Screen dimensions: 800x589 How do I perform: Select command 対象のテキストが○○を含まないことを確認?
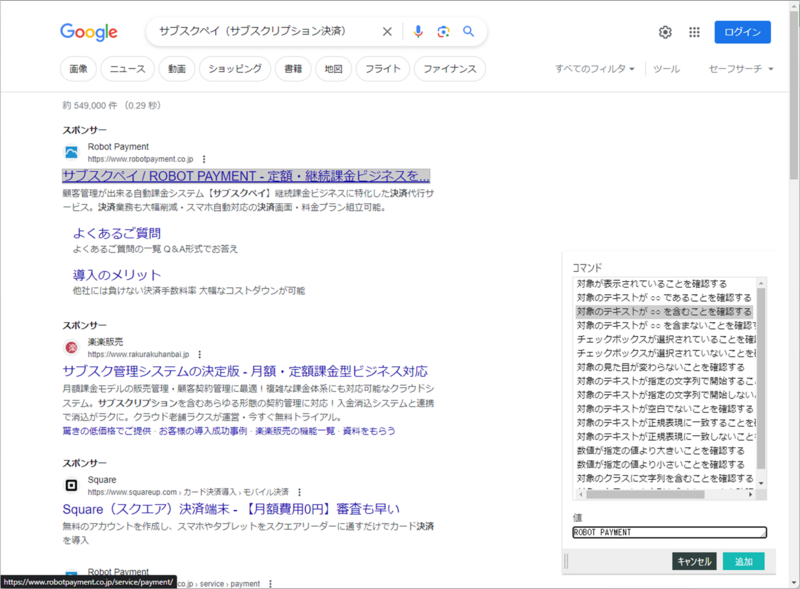(664, 326)
